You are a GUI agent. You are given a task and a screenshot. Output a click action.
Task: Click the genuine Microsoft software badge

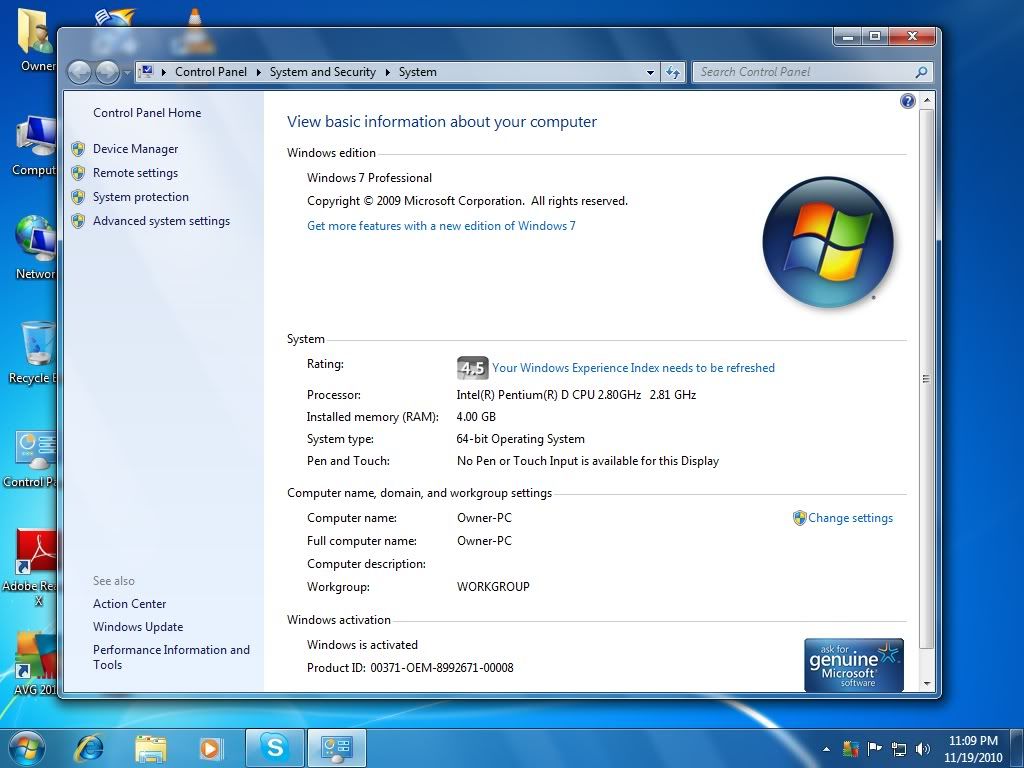pyautogui.click(x=854, y=664)
